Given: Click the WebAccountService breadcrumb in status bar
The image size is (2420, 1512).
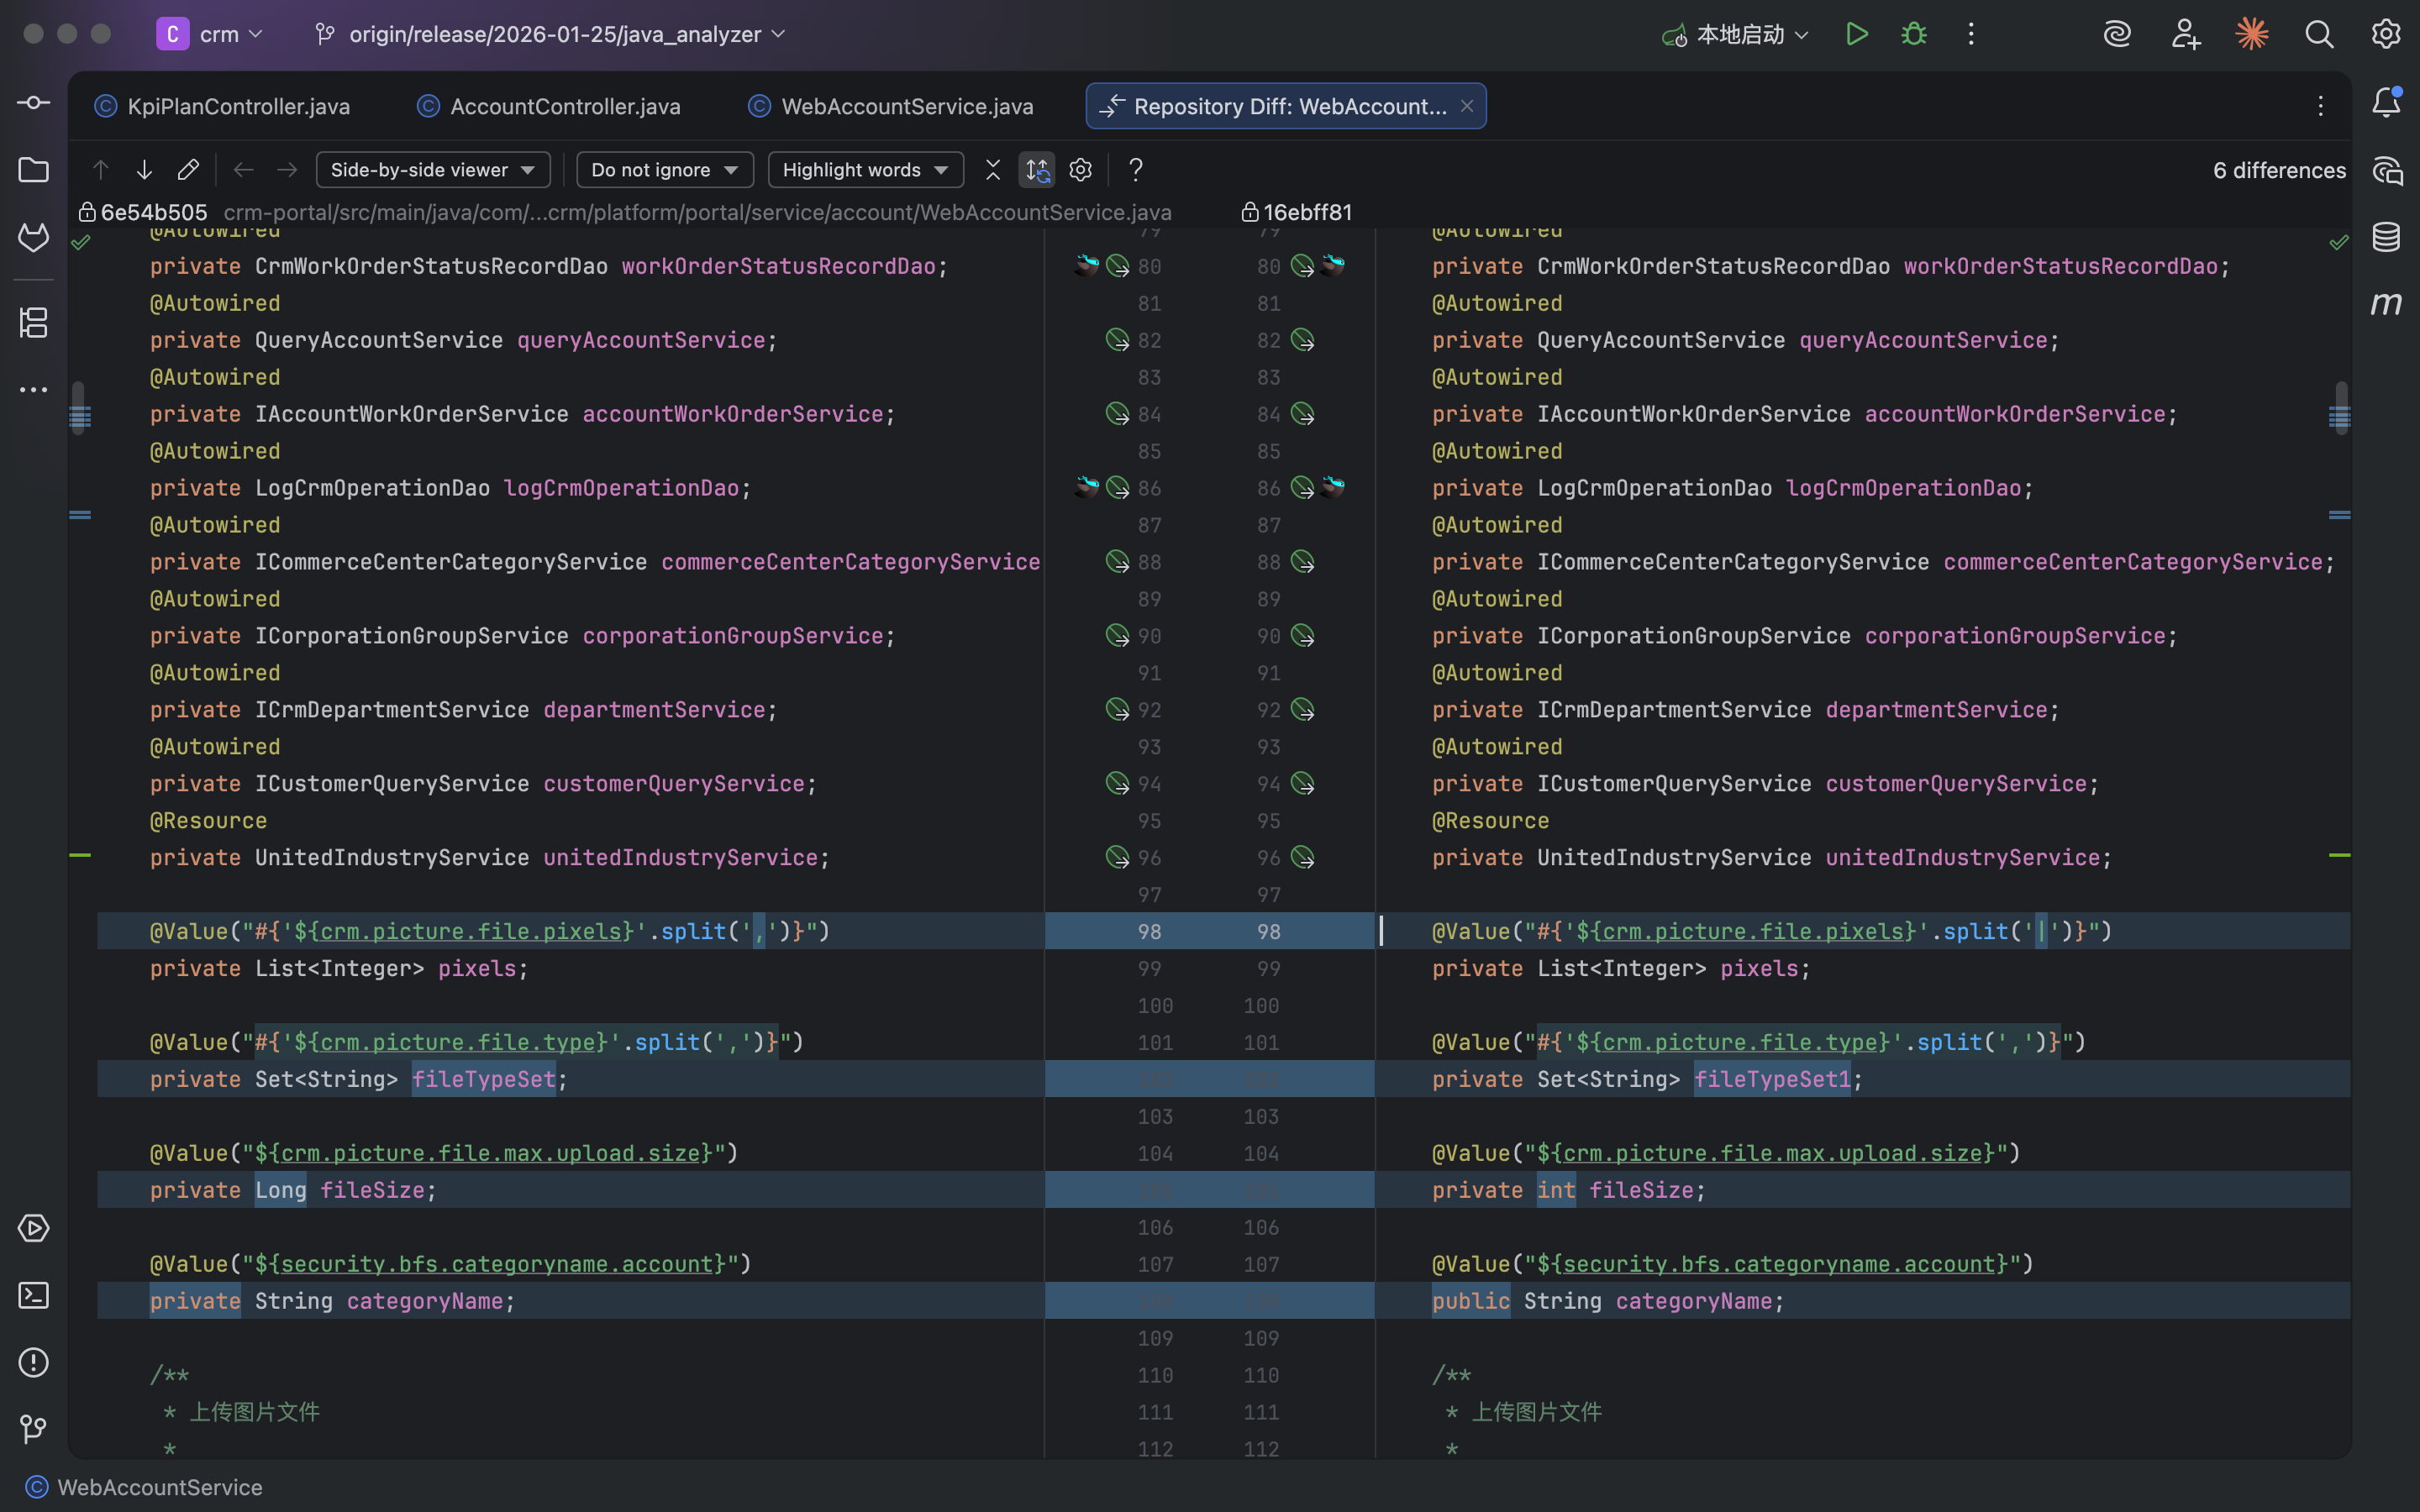Looking at the screenshot, I should [159, 1487].
